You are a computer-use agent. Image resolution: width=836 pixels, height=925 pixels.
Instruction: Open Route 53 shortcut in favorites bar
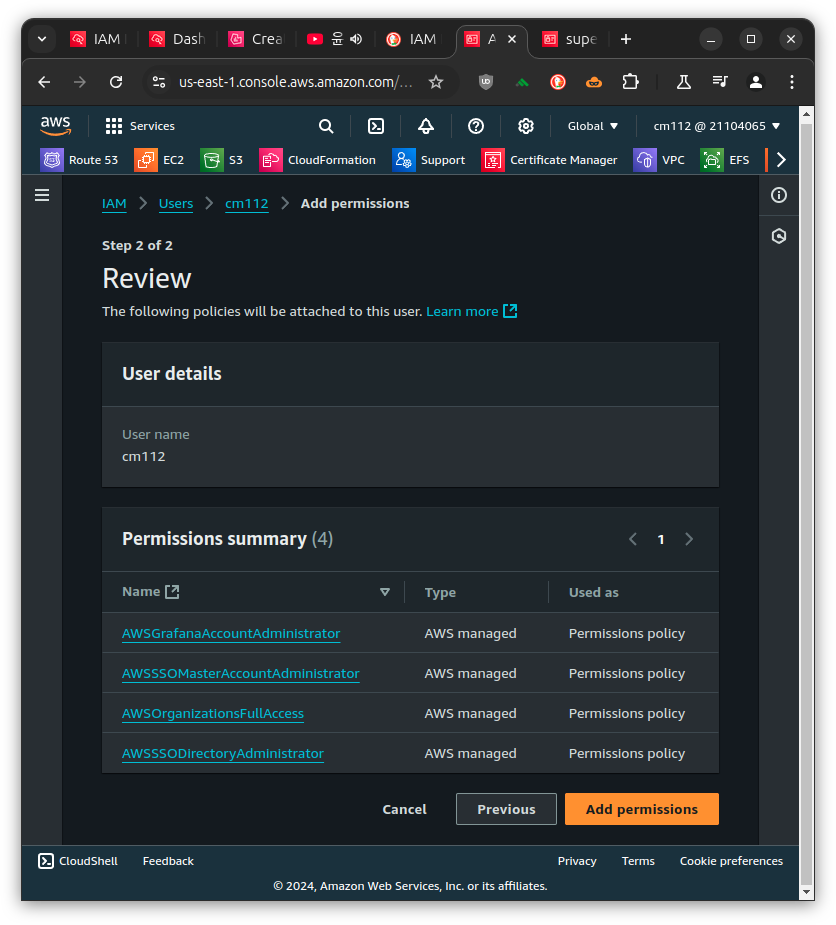tap(79, 160)
